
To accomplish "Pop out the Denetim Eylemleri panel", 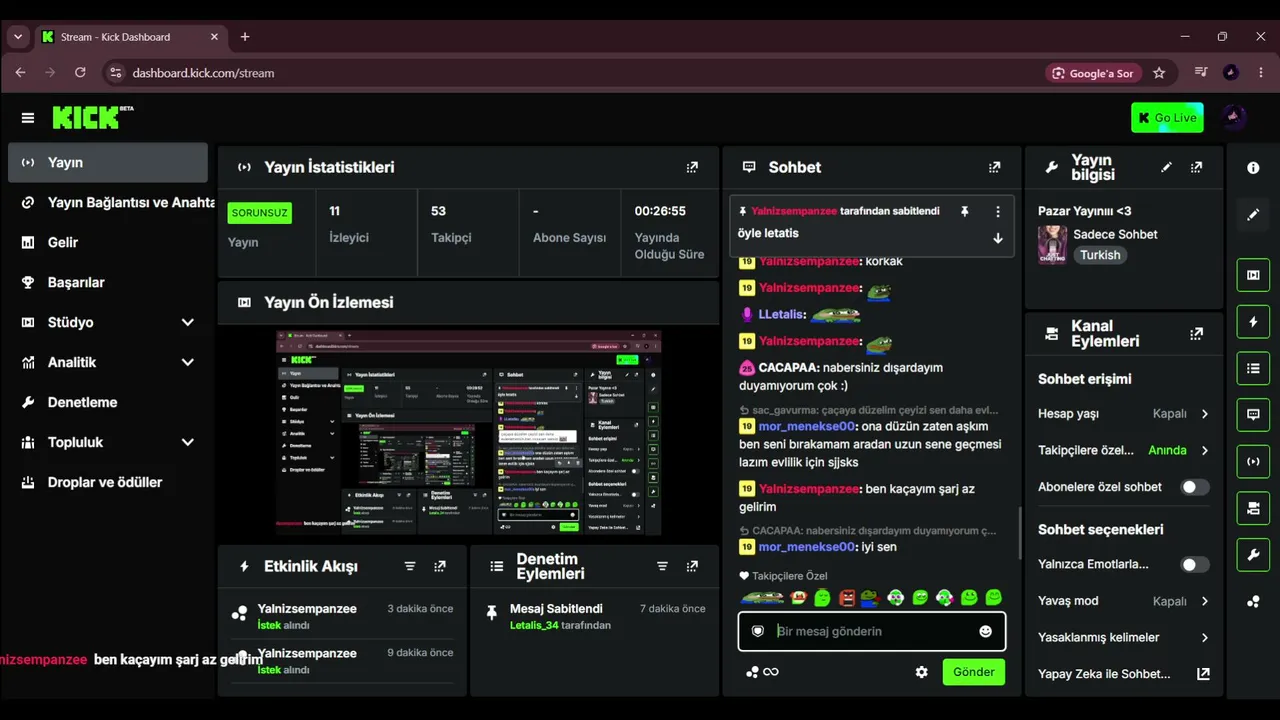I will pyautogui.click(x=692, y=566).
